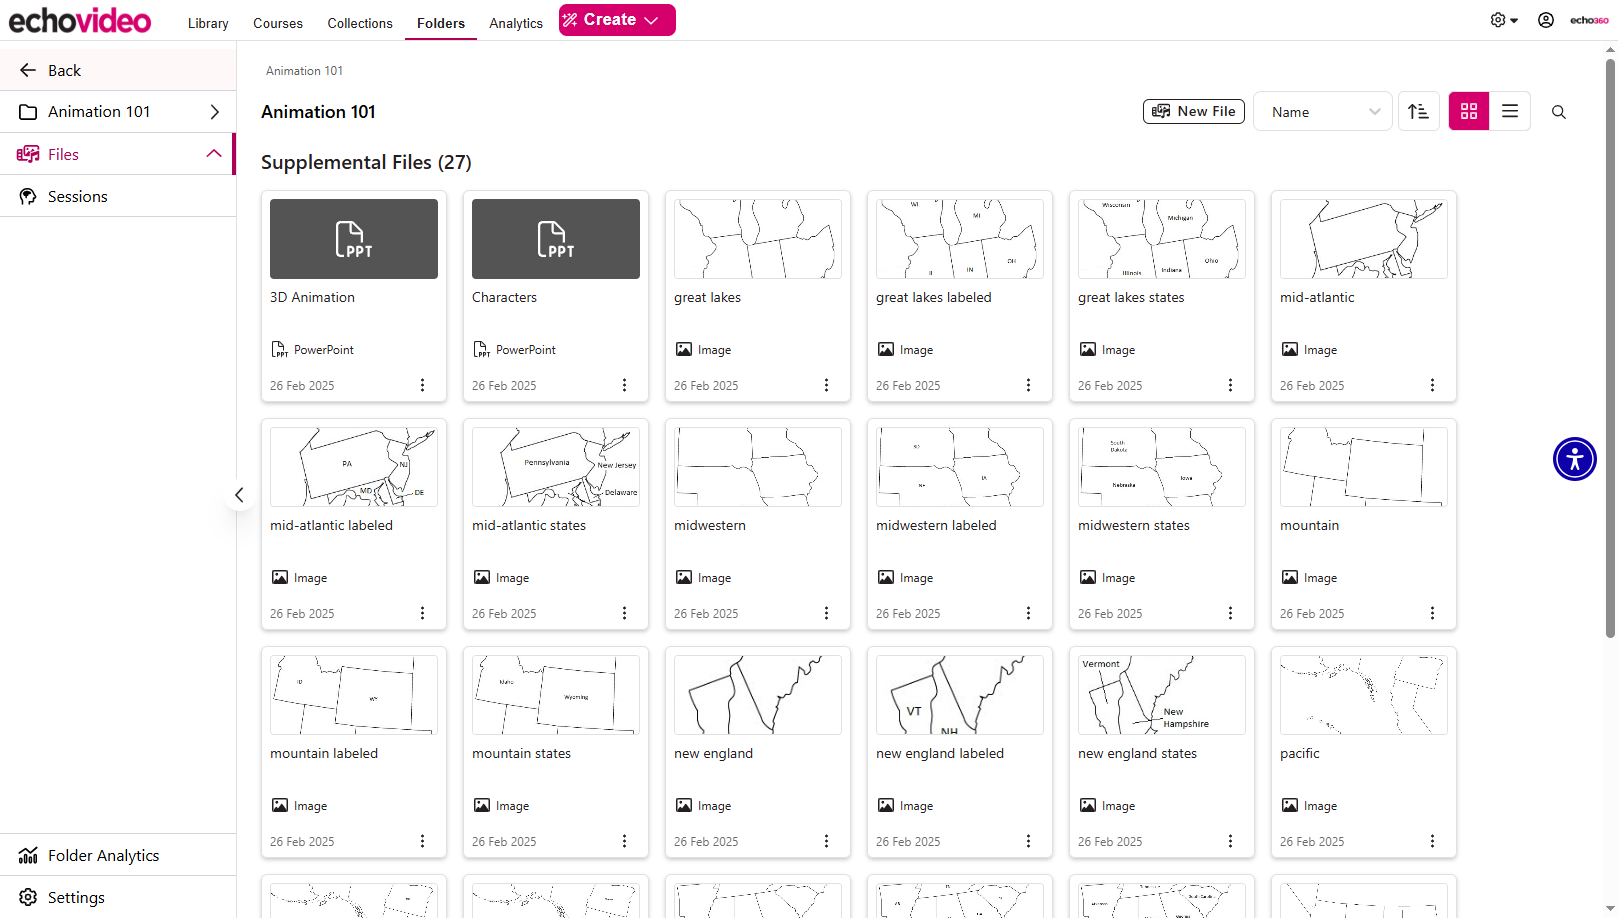Open more options for new england image
Viewport: 1618px width, 918px height.
coord(826,841)
